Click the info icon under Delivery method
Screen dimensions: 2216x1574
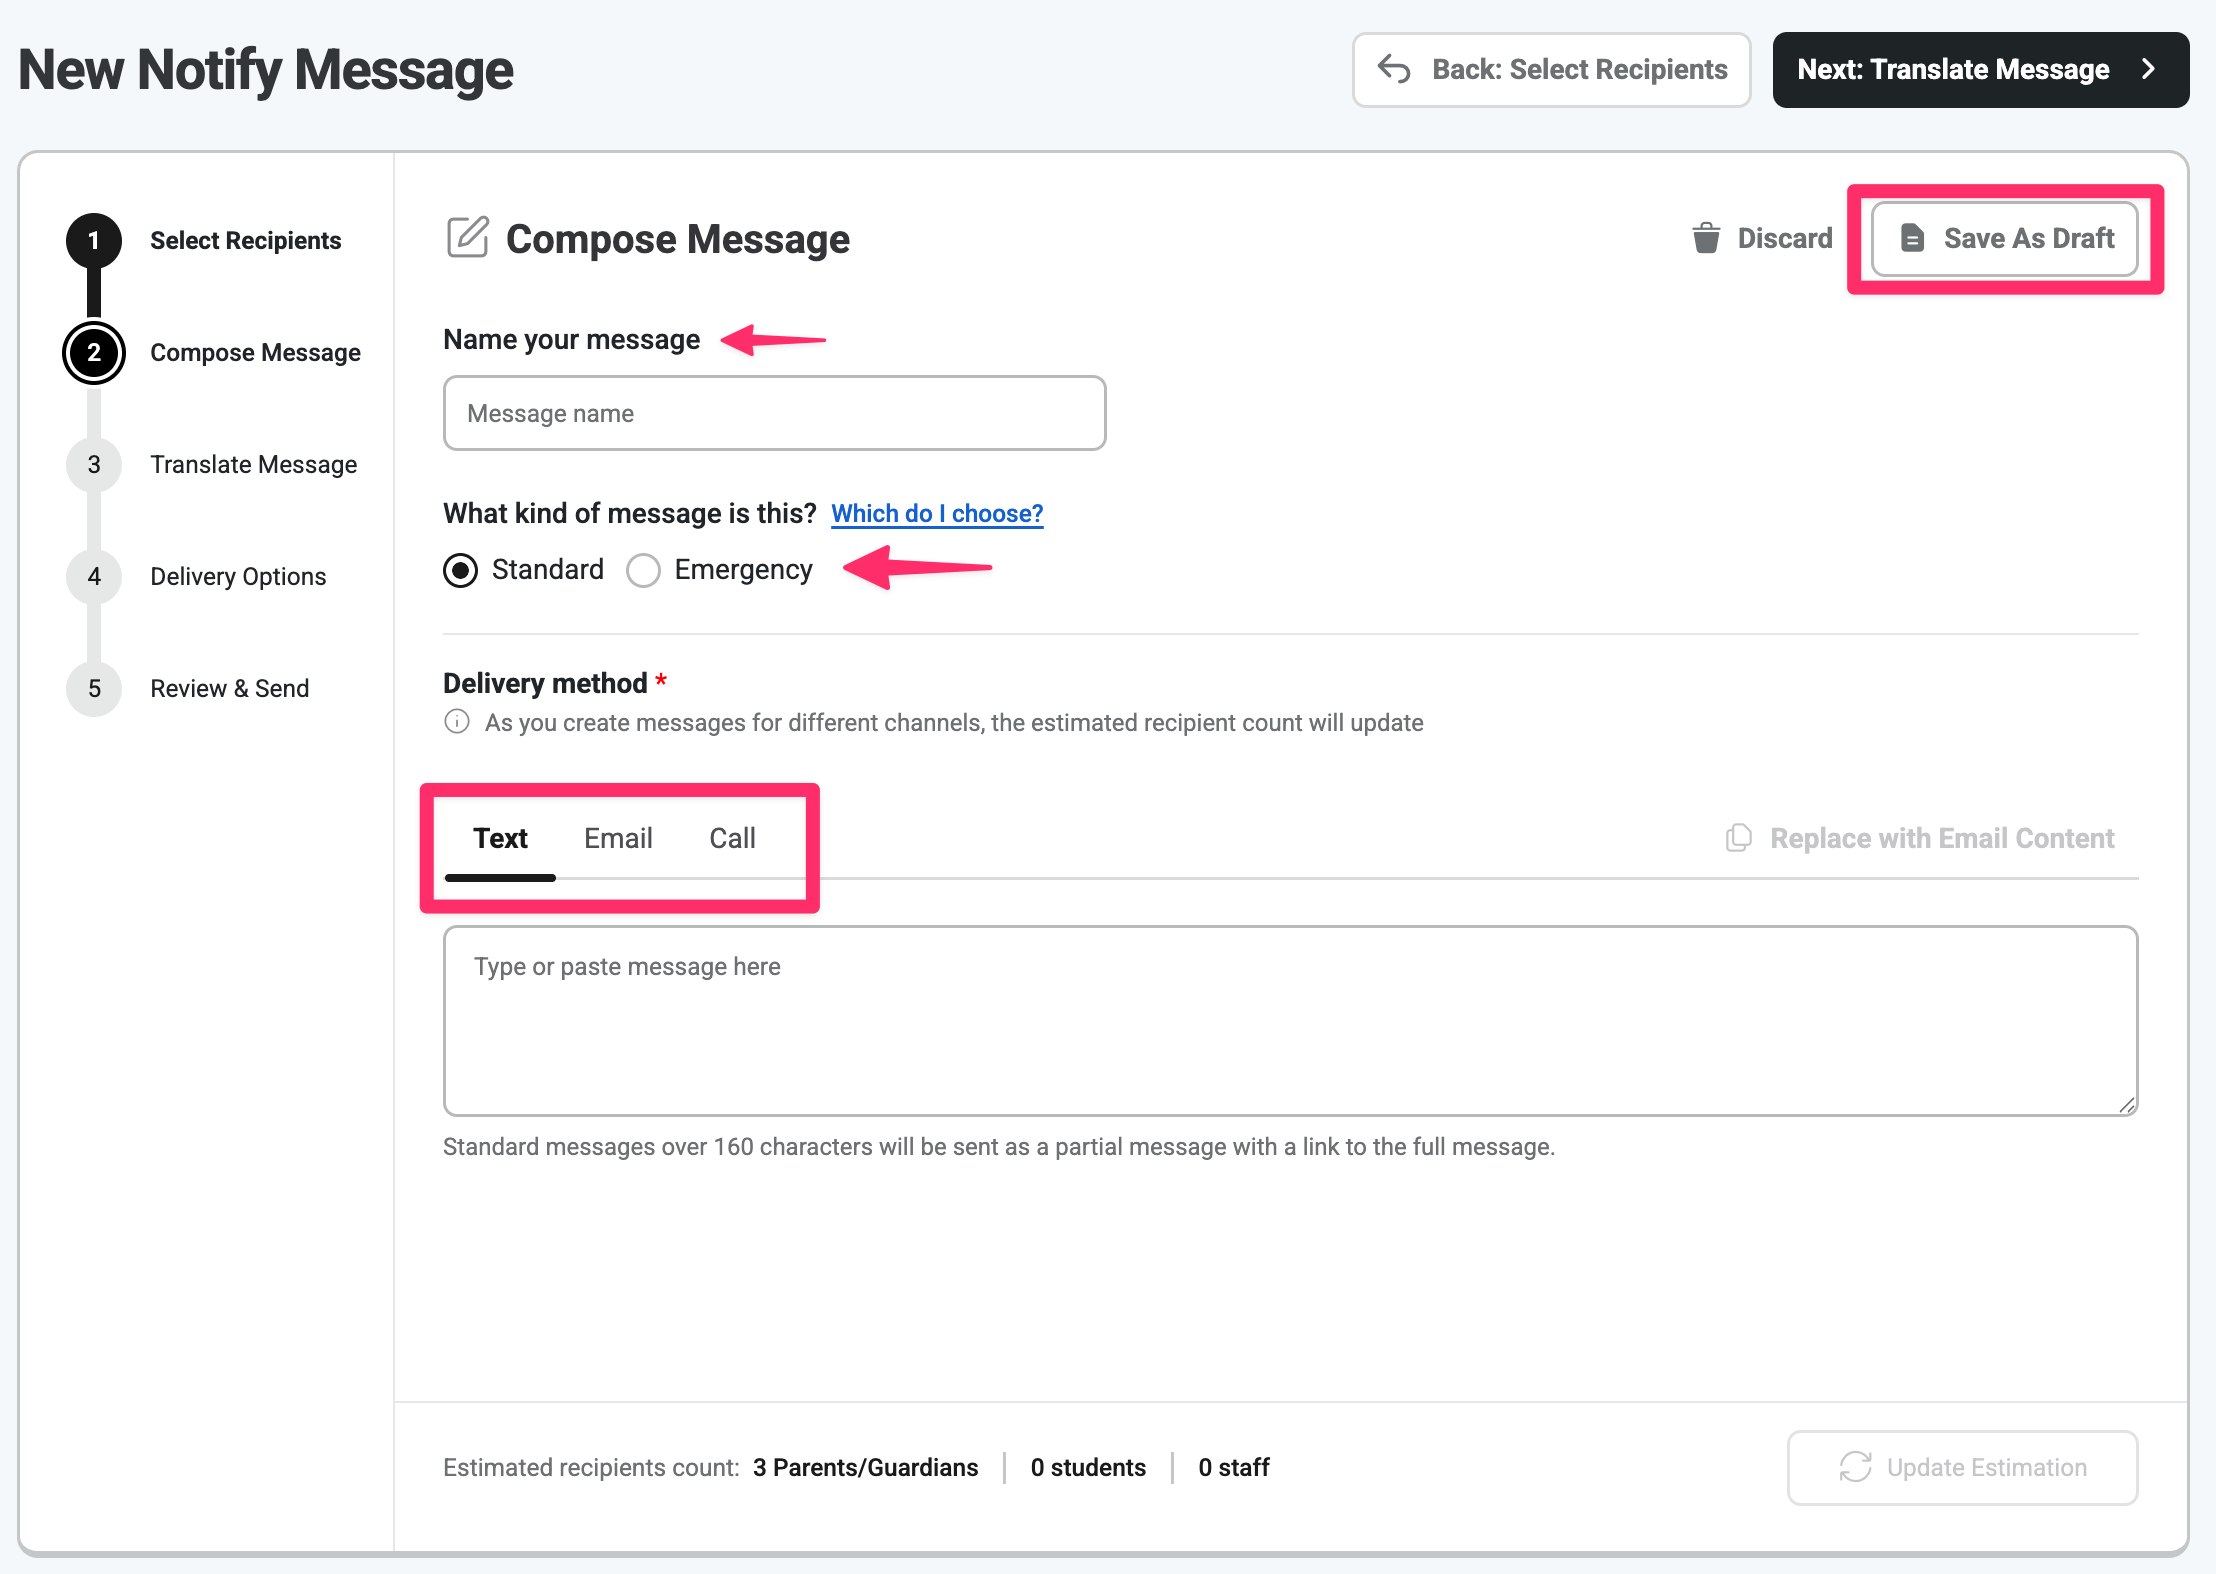coord(457,722)
